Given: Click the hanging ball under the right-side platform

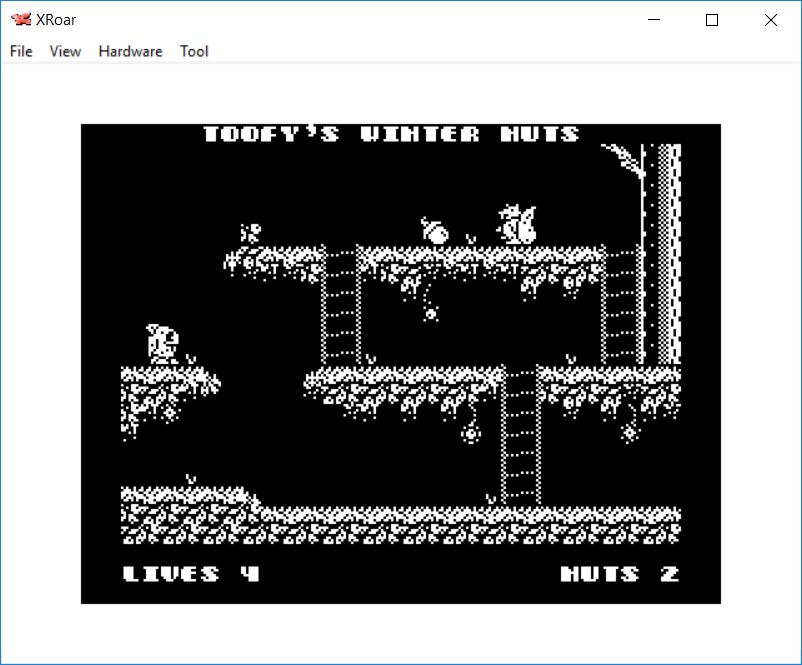Looking at the screenshot, I should click(630, 432).
